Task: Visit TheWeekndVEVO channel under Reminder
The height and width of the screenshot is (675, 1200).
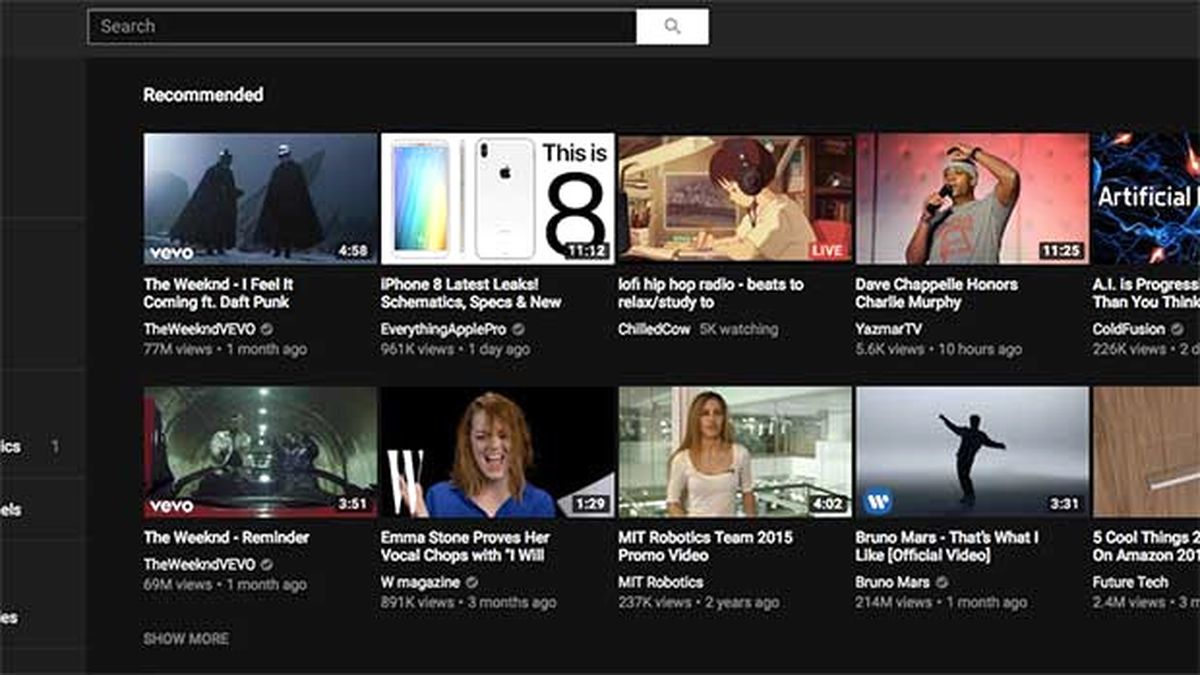Action: (199, 564)
